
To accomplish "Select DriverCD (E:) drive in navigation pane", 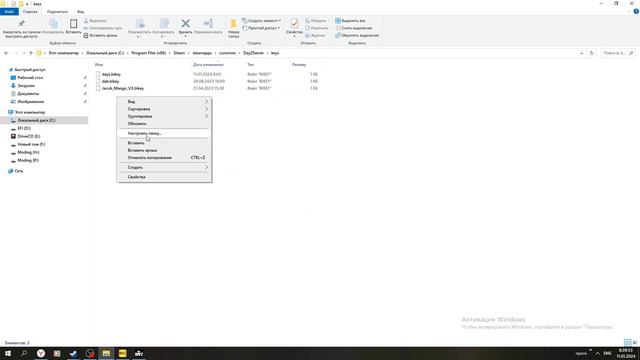I will 29,136.
